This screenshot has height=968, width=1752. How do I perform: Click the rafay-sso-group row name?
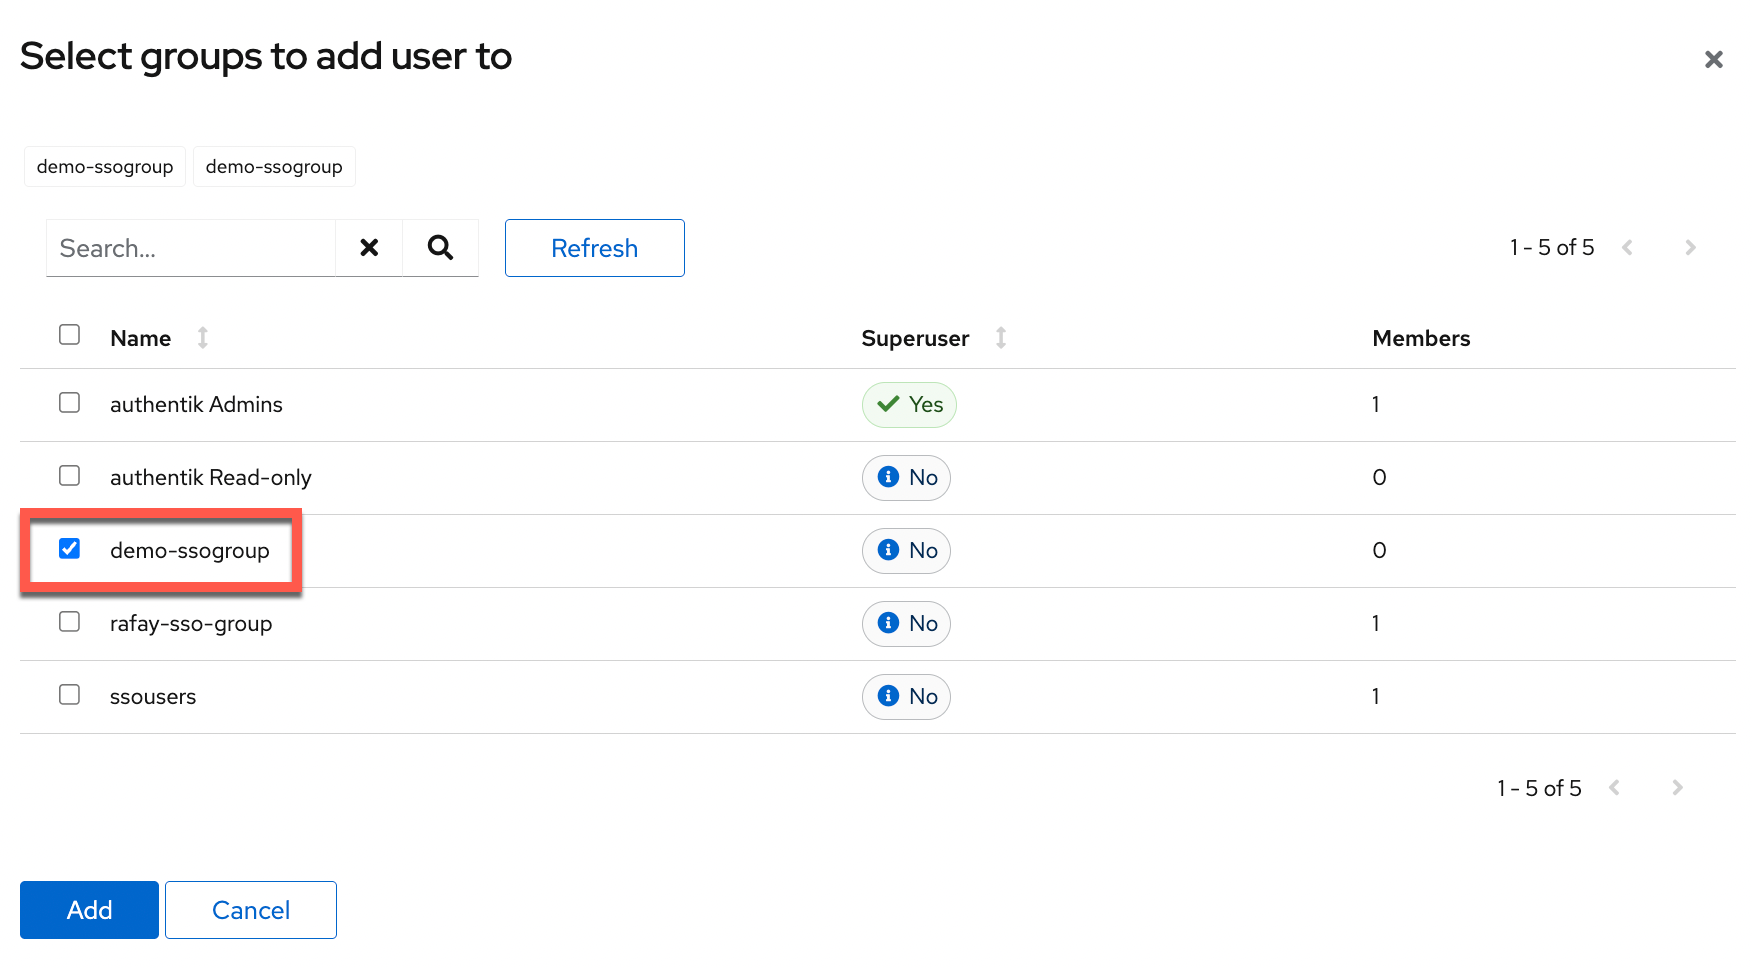click(x=191, y=623)
